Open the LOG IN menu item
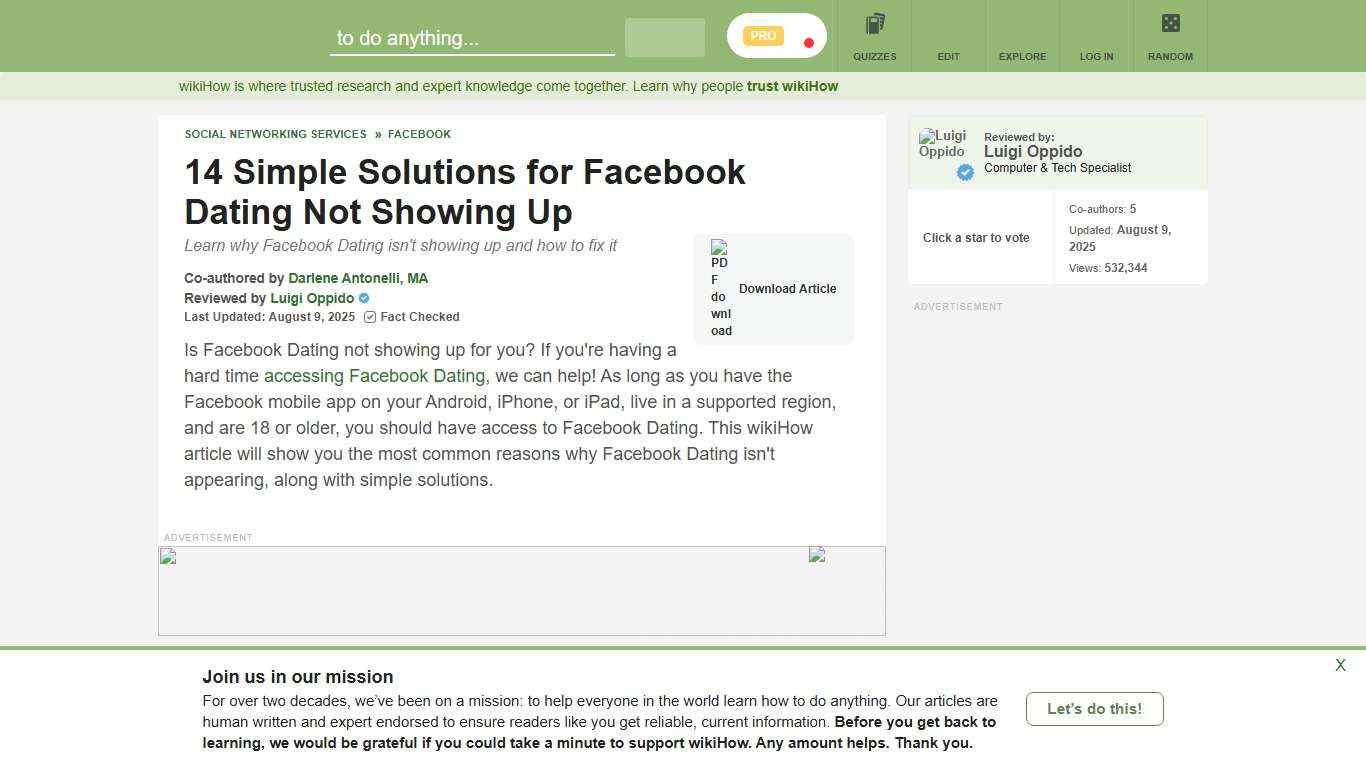The image size is (1366, 768). pos(1096,36)
